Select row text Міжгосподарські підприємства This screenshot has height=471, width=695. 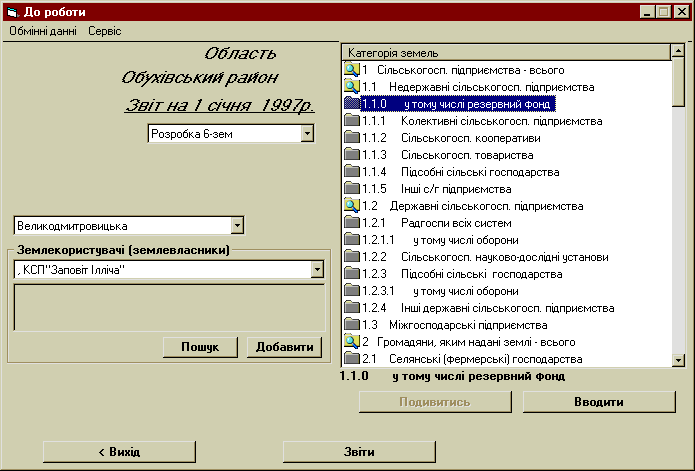coord(468,325)
